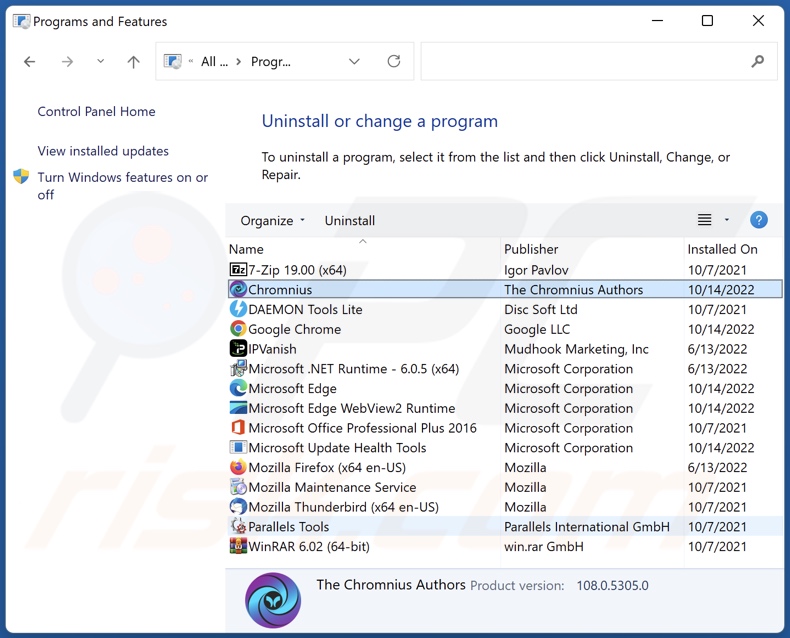This screenshot has width=790, height=638.
Task: Click the Control Panel address bar icon
Action: pyautogui.click(x=173, y=61)
